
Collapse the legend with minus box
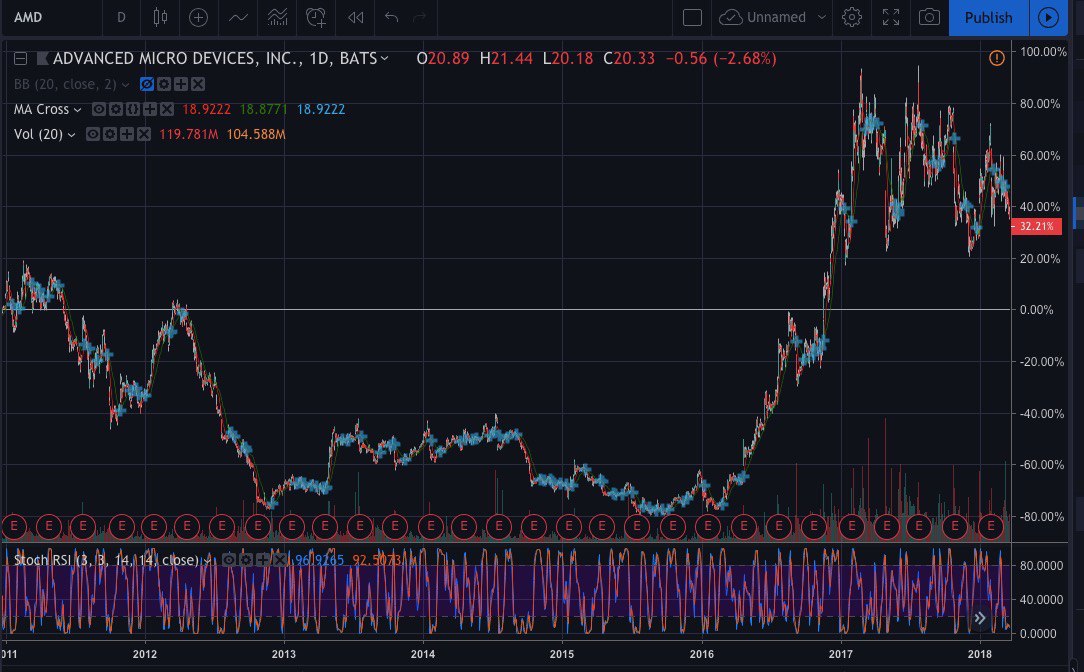(x=20, y=59)
